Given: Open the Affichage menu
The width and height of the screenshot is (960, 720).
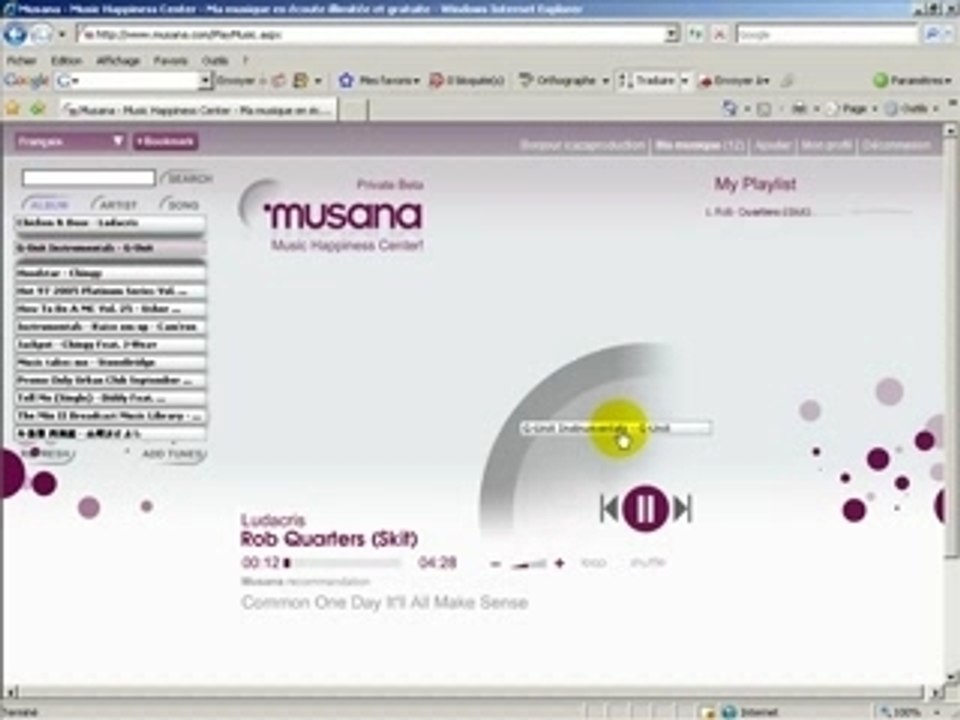Looking at the screenshot, I should coord(118,61).
